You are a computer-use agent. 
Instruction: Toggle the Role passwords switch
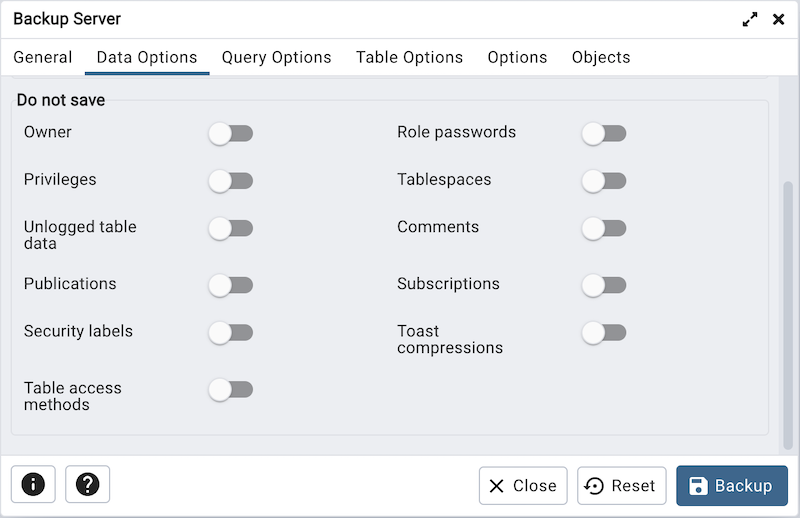tap(604, 133)
